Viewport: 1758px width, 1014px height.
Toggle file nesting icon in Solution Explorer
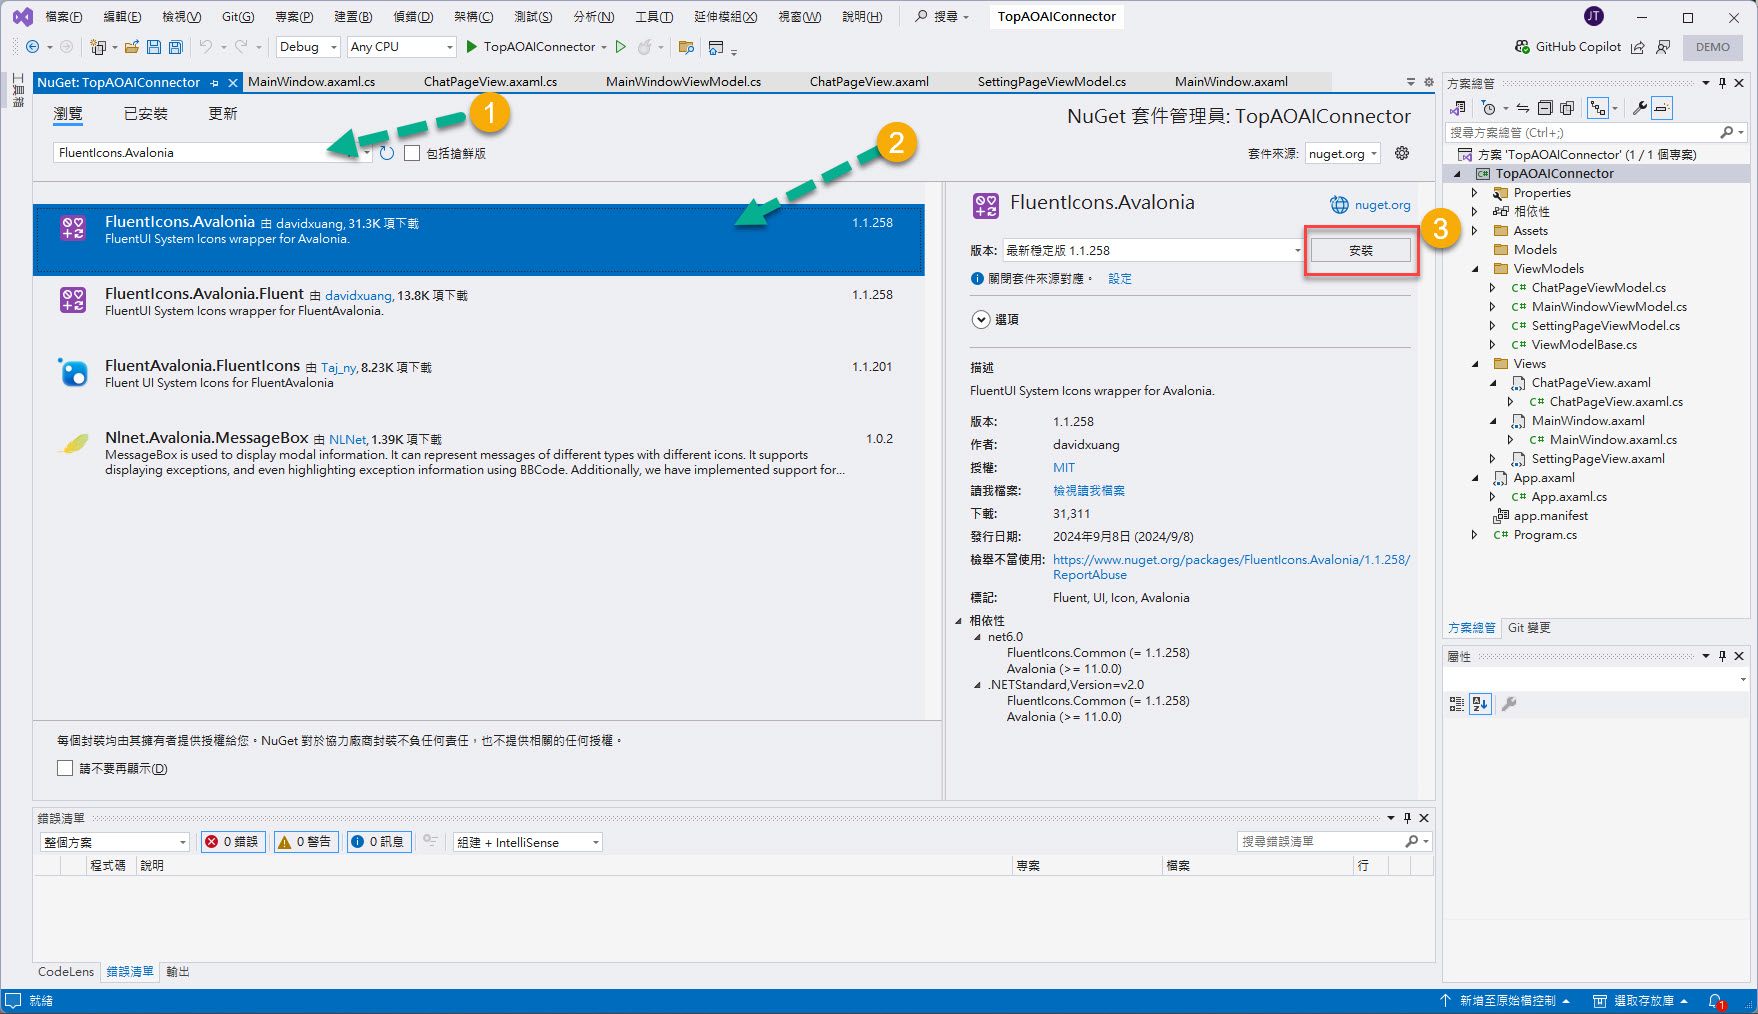[x=1598, y=108]
